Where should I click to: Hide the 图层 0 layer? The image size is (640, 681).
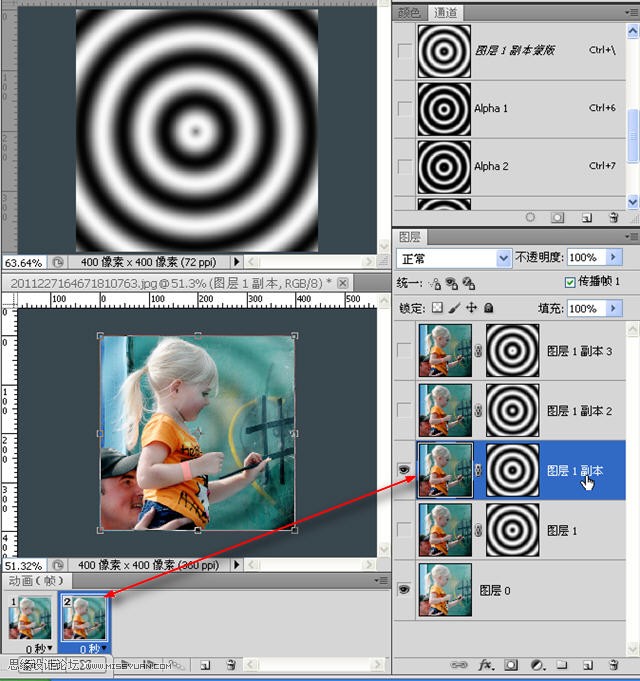[x=404, y=589]
